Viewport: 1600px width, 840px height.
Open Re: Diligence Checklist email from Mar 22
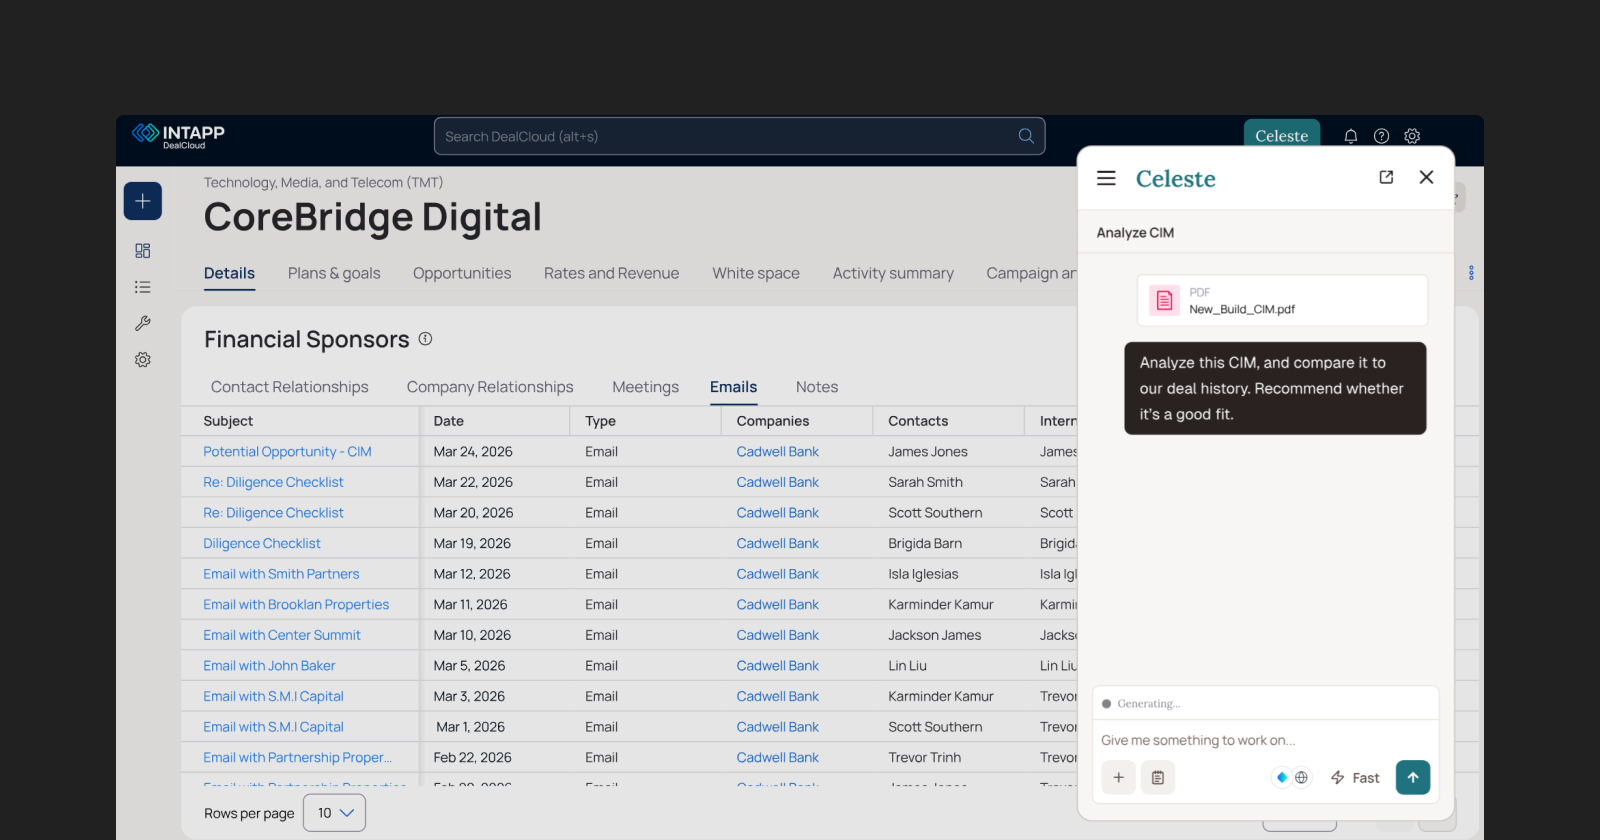click(273, 482)
